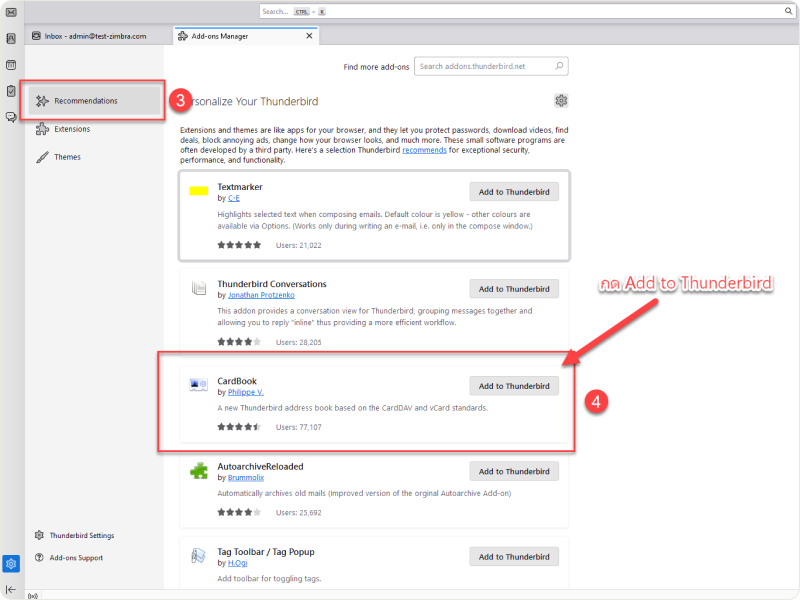Open the Recommendations category
The image size is (800, 600).
click(x=95, y=101)
